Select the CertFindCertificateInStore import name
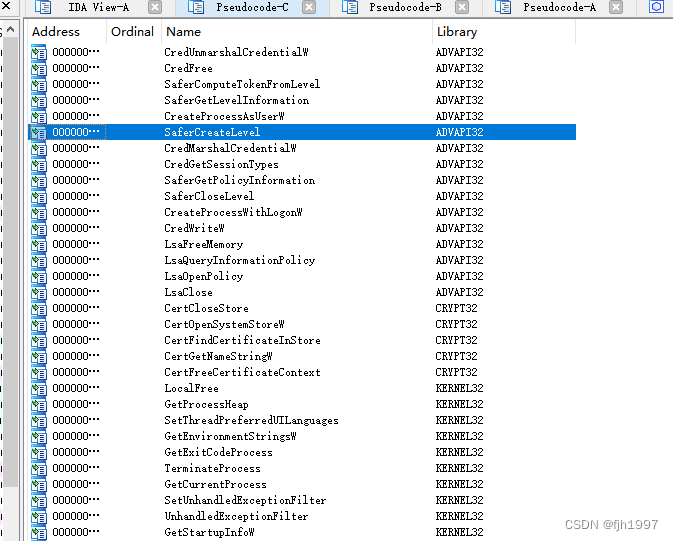 242,340
